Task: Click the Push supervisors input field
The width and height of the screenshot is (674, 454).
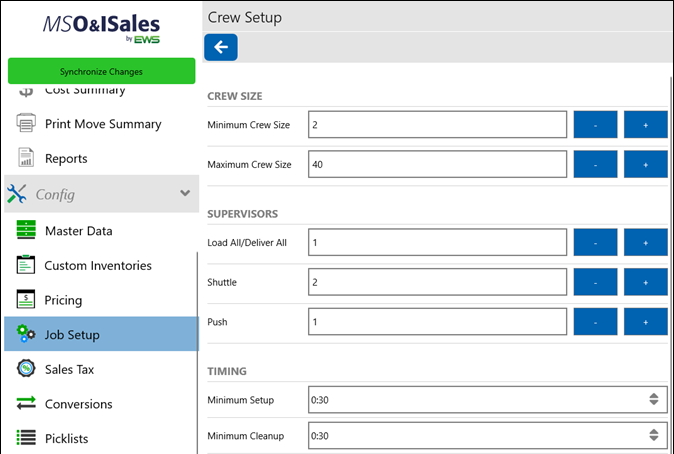Action: (x=438, y=322)
